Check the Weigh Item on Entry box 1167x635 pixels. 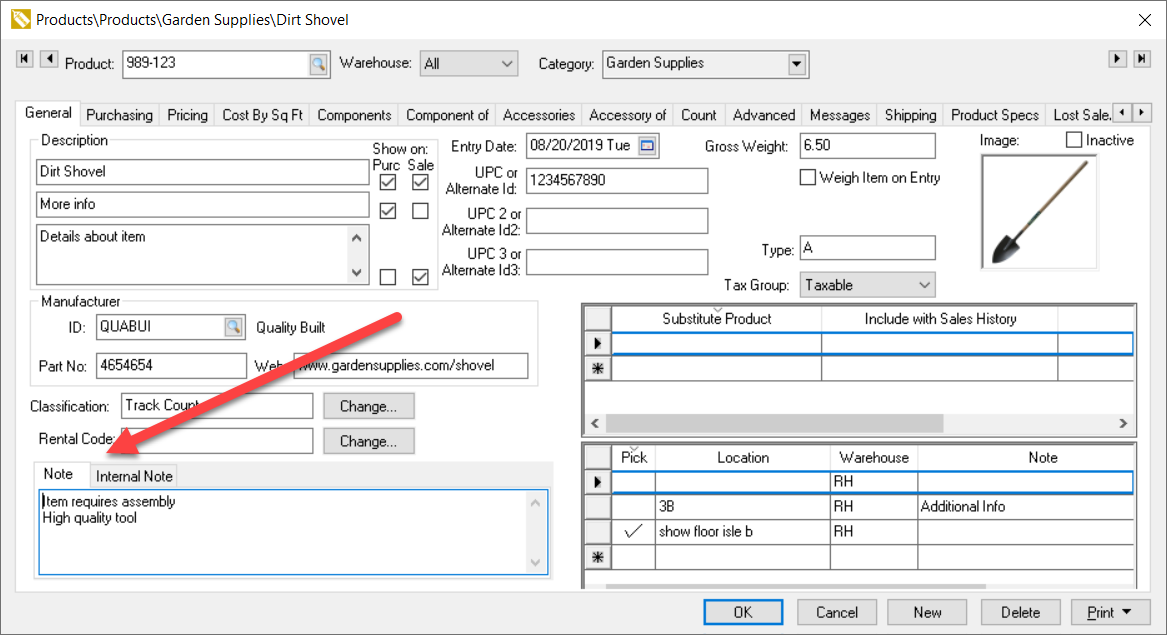click(x=808, y=178)
